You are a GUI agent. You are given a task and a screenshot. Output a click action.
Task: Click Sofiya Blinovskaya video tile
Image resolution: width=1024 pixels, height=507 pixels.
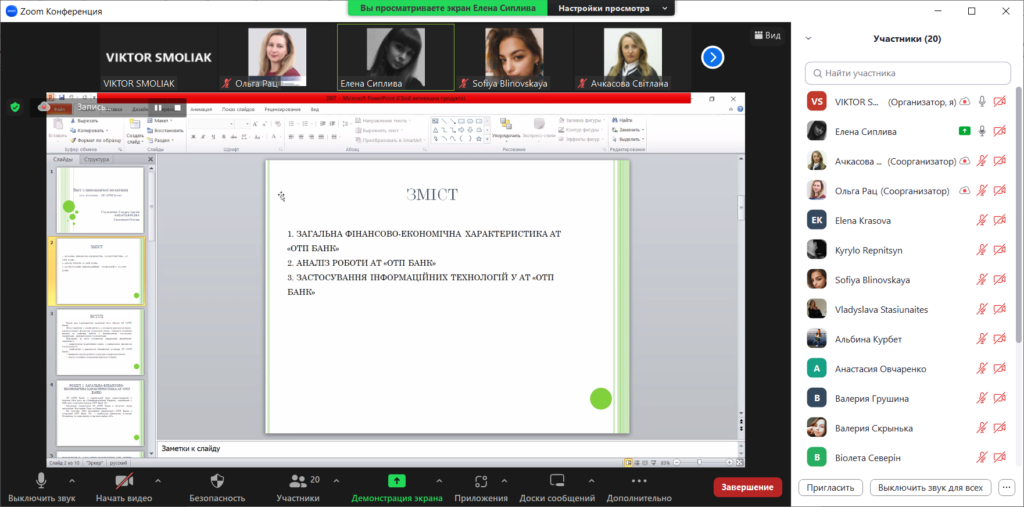pyautogui.click(x=514, y=57)
